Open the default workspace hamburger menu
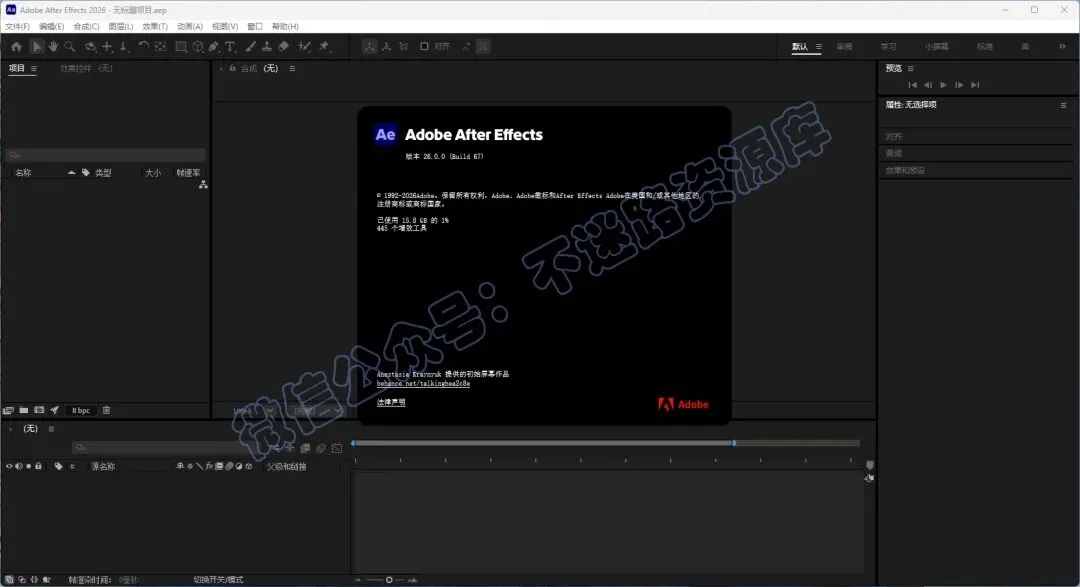This screenshot has width=1080, height=587. [x=818, y=46]
